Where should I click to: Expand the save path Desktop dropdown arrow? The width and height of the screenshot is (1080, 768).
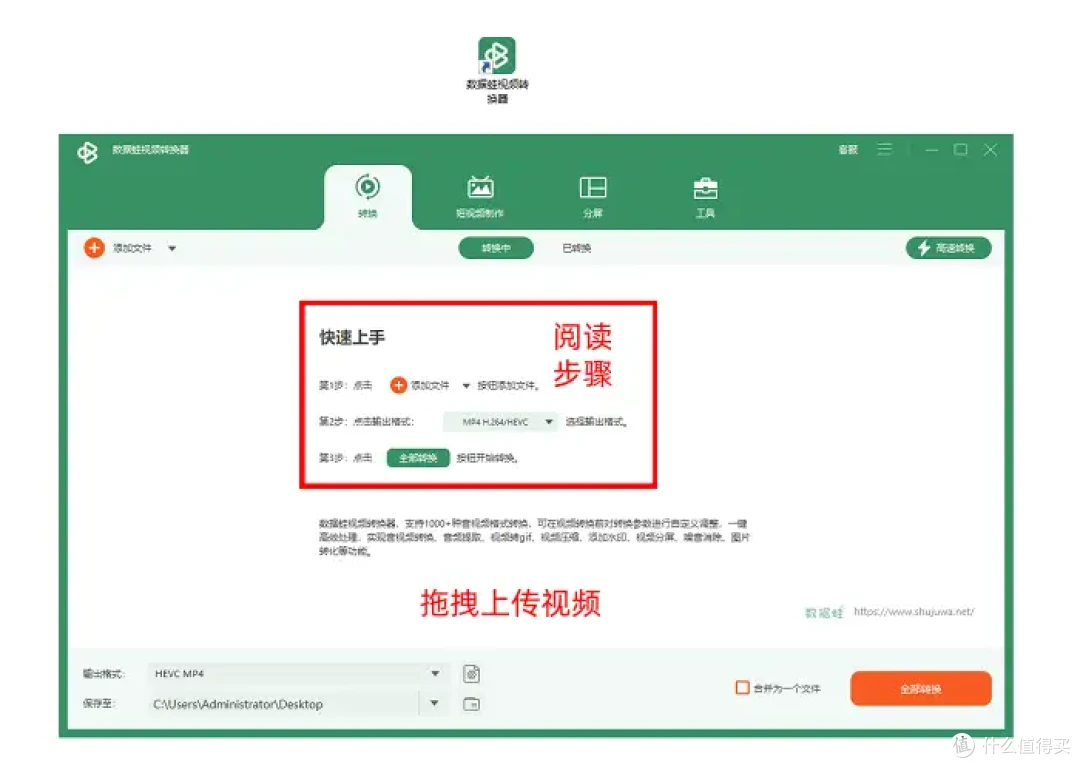coord(435,703)
